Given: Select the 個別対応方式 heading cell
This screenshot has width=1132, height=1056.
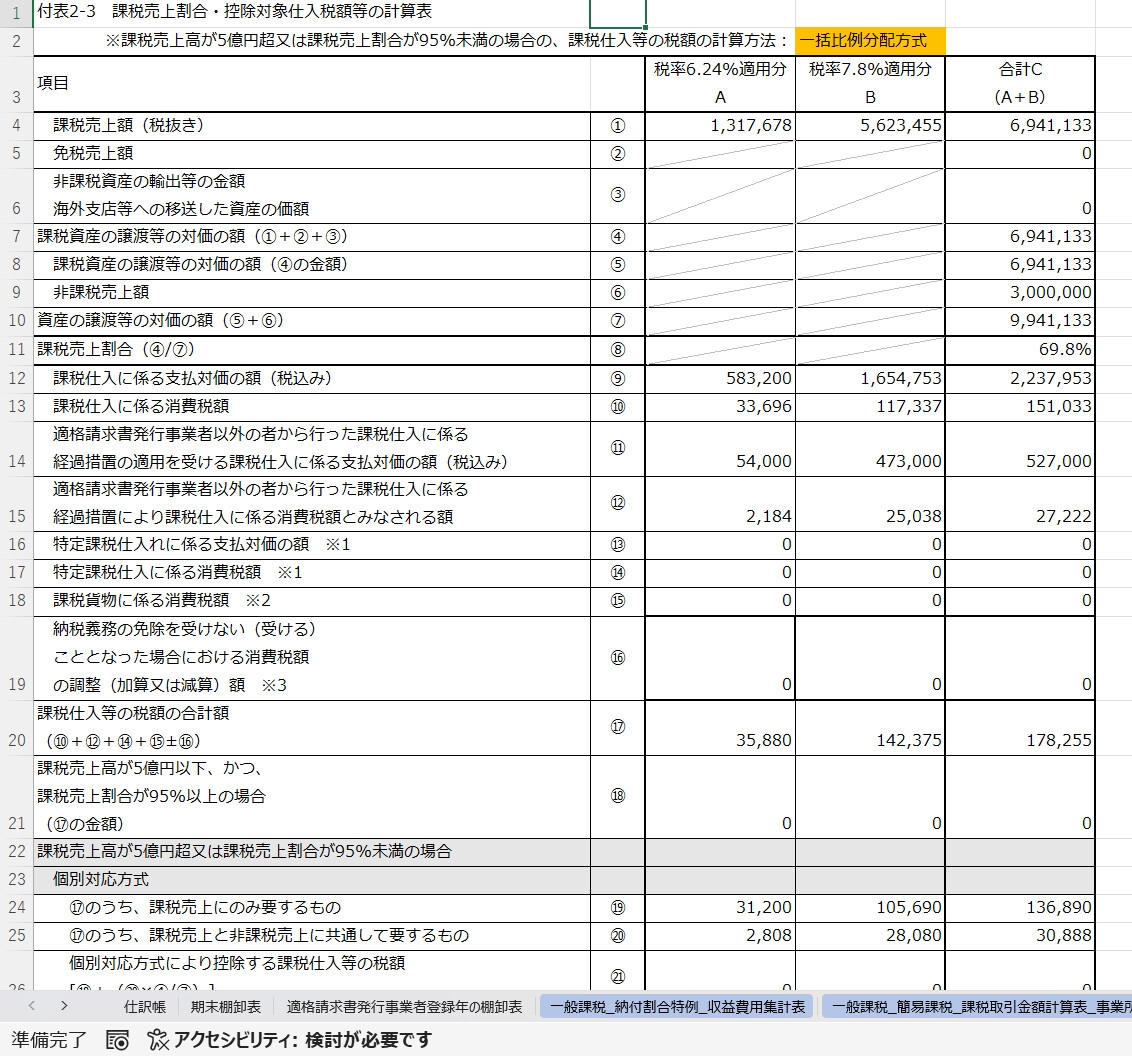Looking at the screenshot, I should (312, 880).
